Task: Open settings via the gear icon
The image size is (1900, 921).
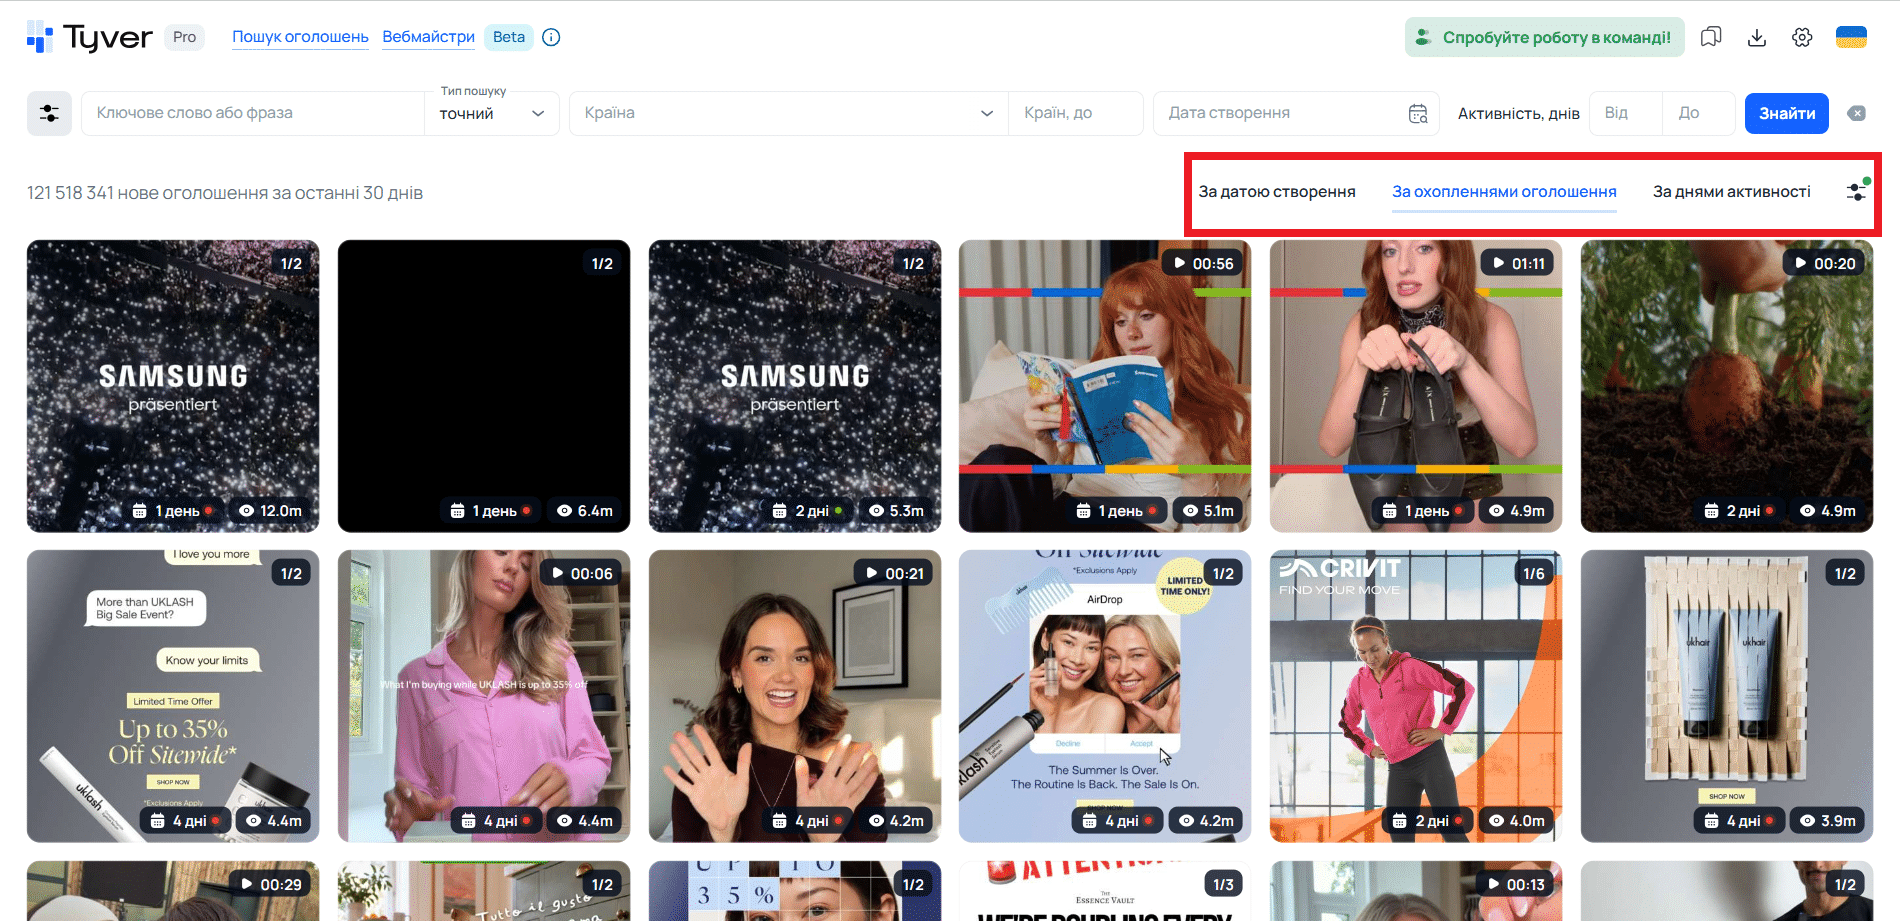Action: point(1802,37)
